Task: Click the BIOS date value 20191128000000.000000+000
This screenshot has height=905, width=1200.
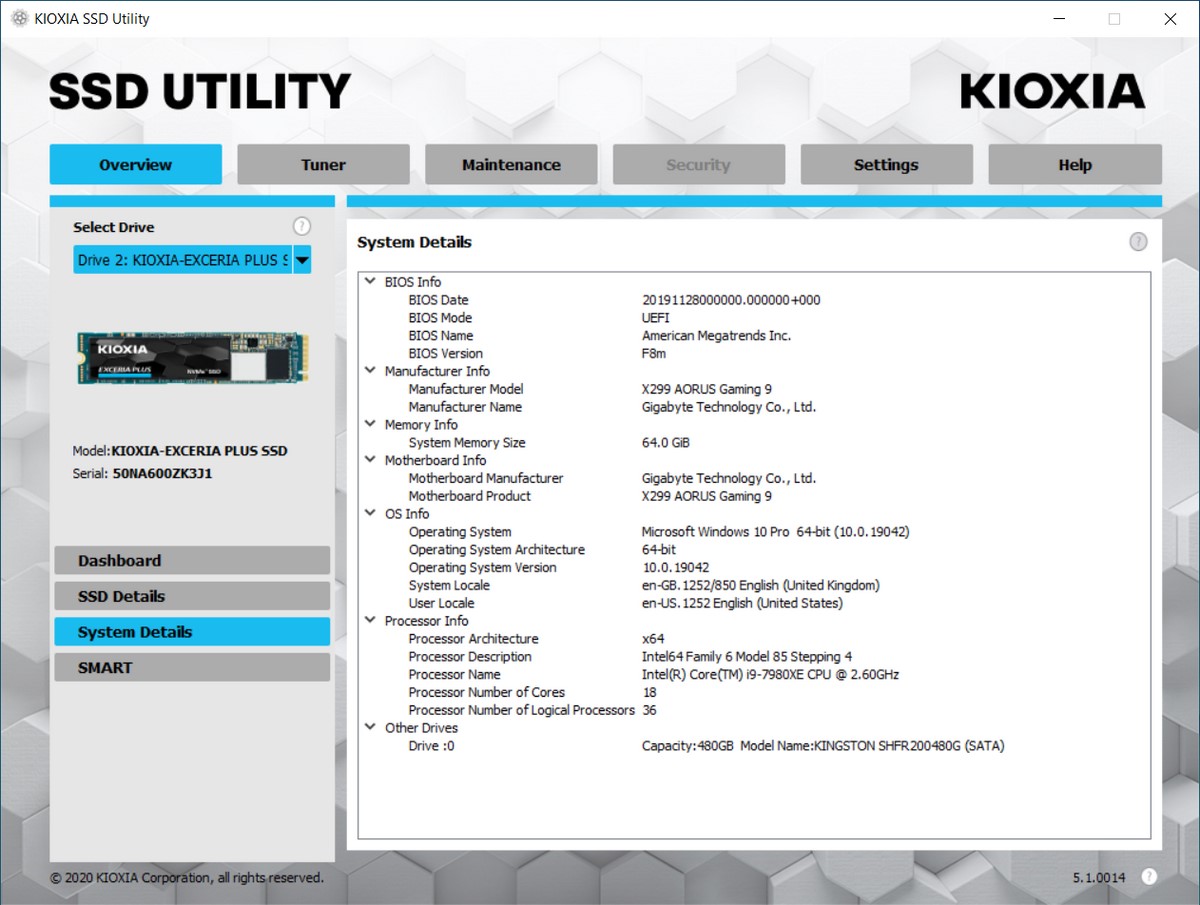Action: click(x=731, y=300)
